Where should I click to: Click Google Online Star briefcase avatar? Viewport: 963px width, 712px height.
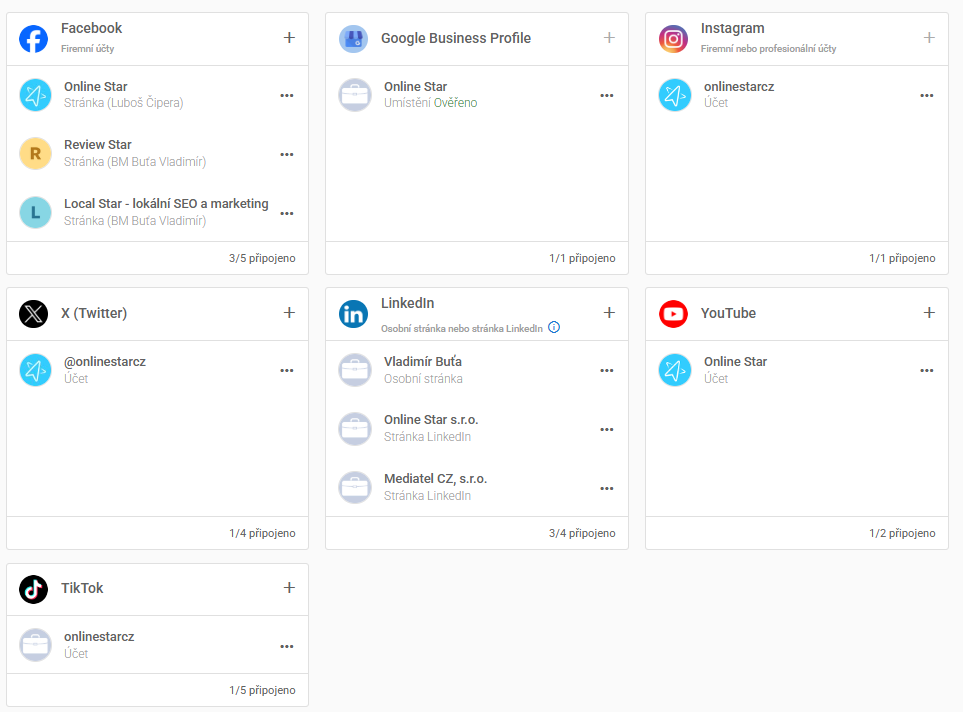tap(355, 95)
